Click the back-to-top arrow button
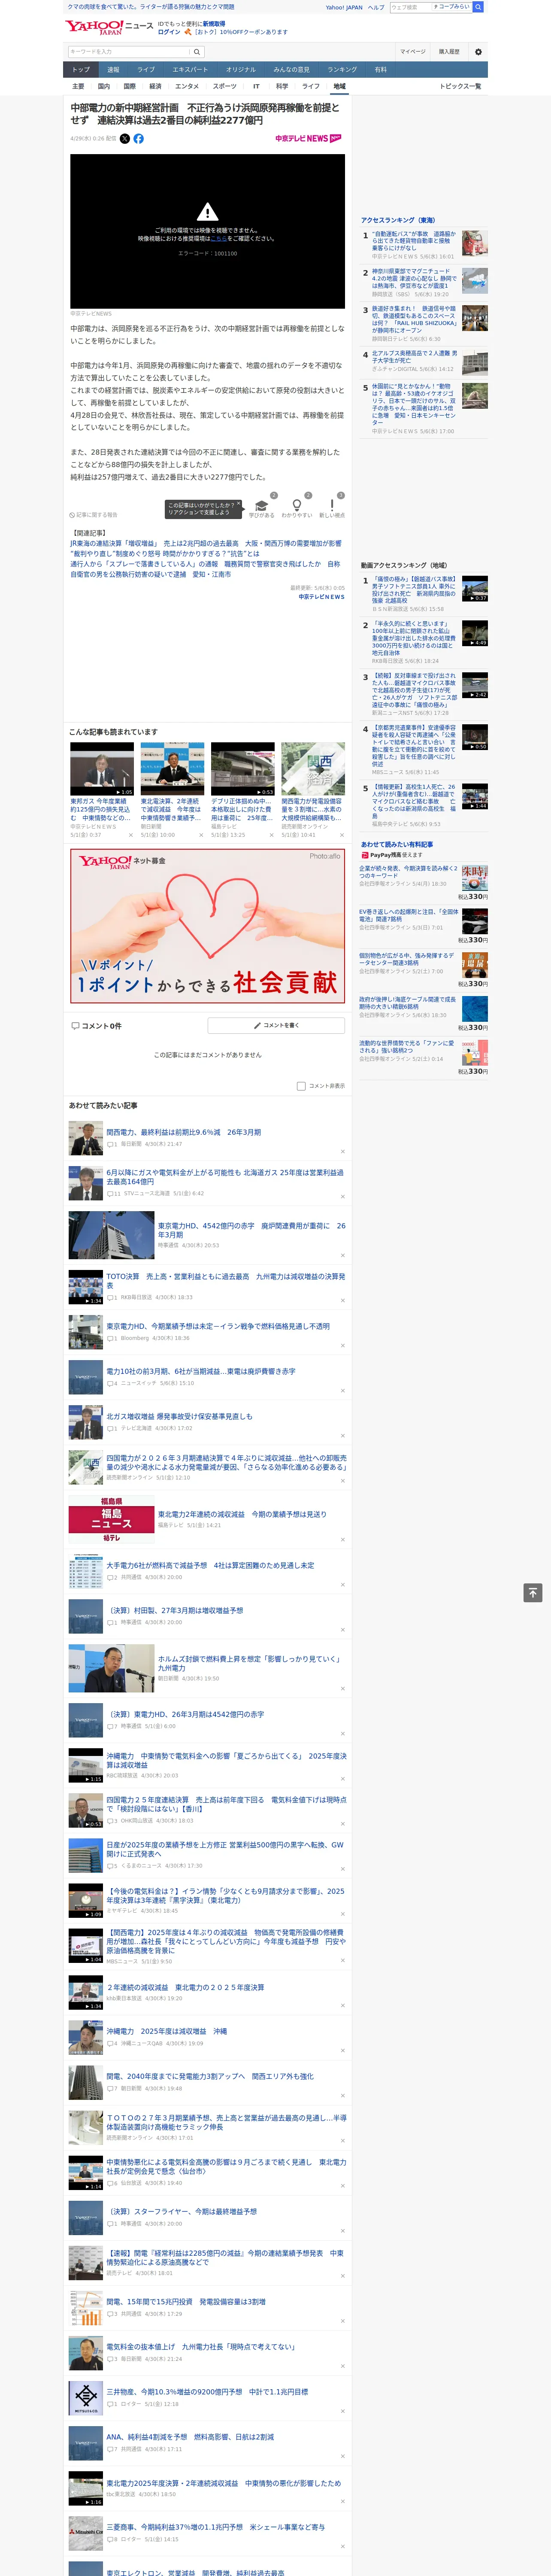Image resolution: width=551 pixels, height=2576 pixels. click(533, 1592)
